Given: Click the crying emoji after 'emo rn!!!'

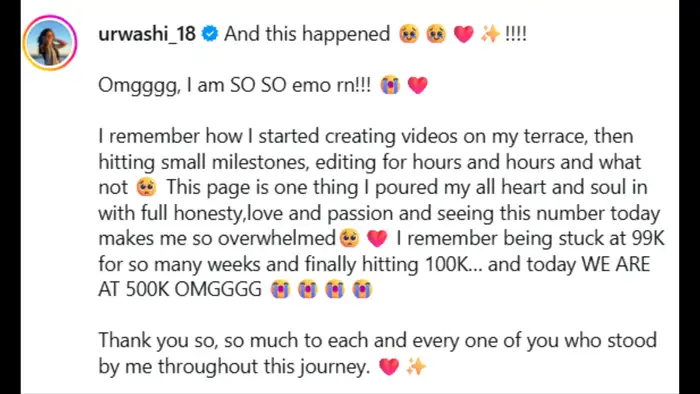Looking at the screenshot, I should coord(390,85).
